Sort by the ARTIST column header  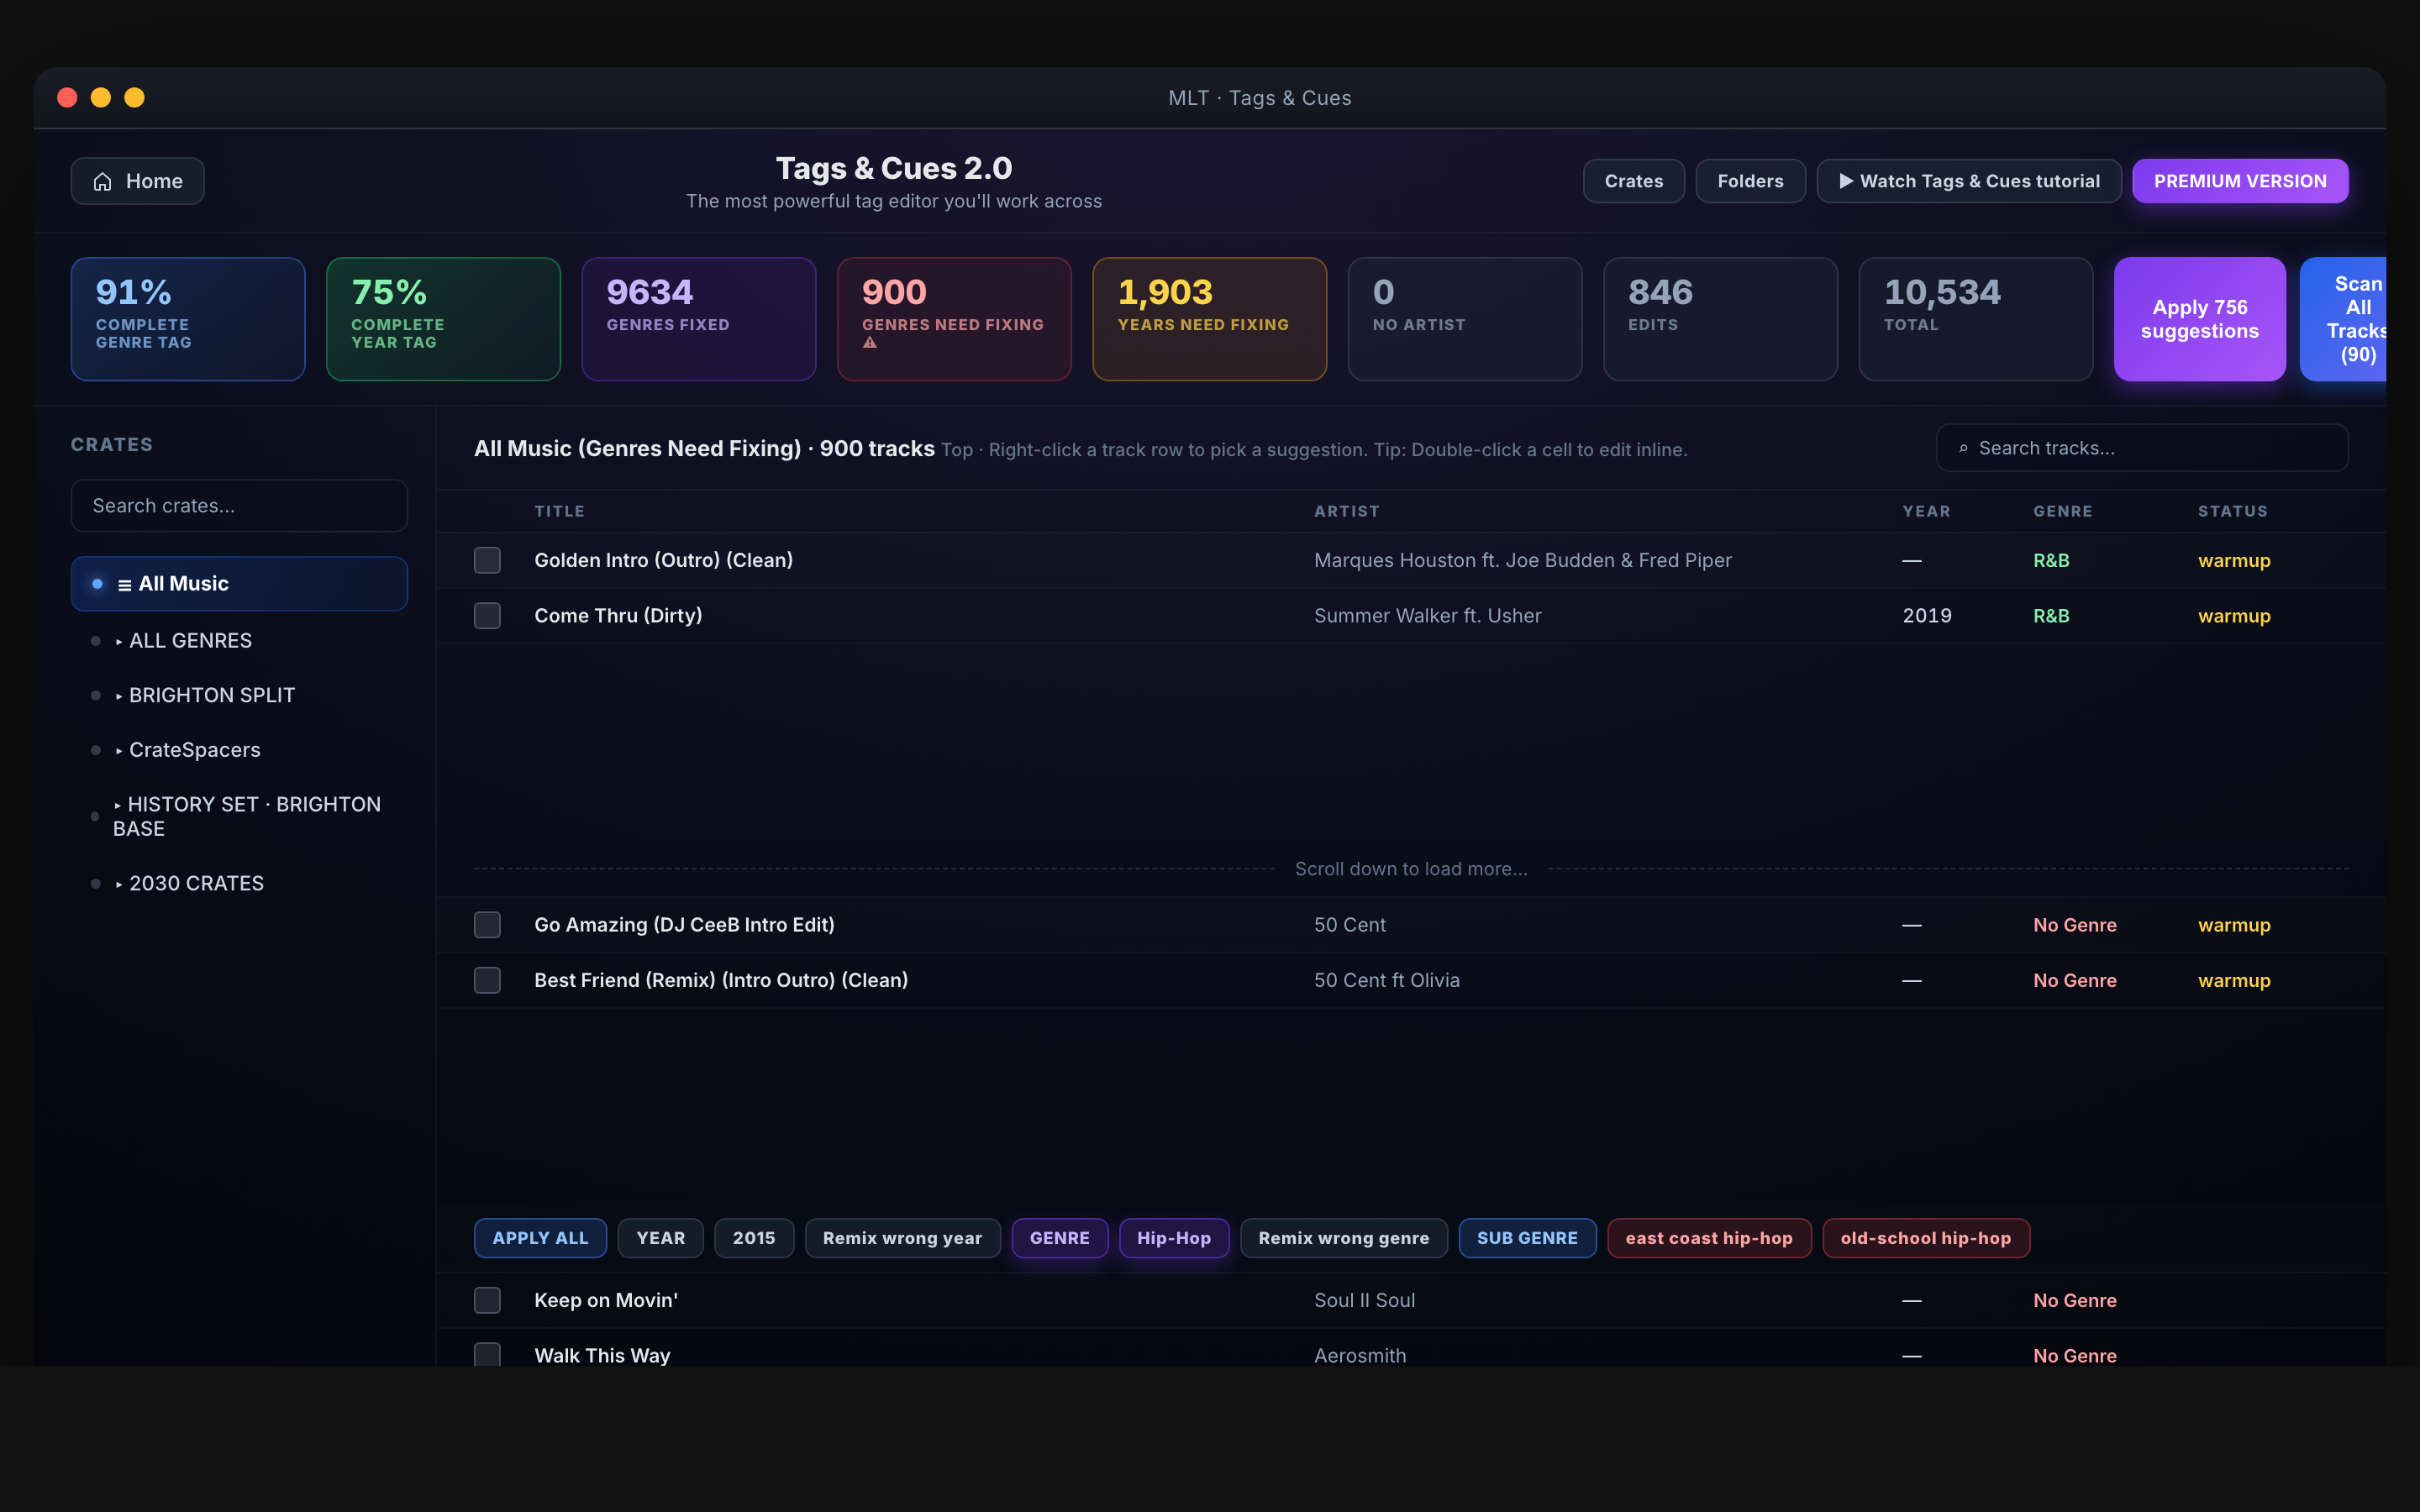coord(1346,511)
